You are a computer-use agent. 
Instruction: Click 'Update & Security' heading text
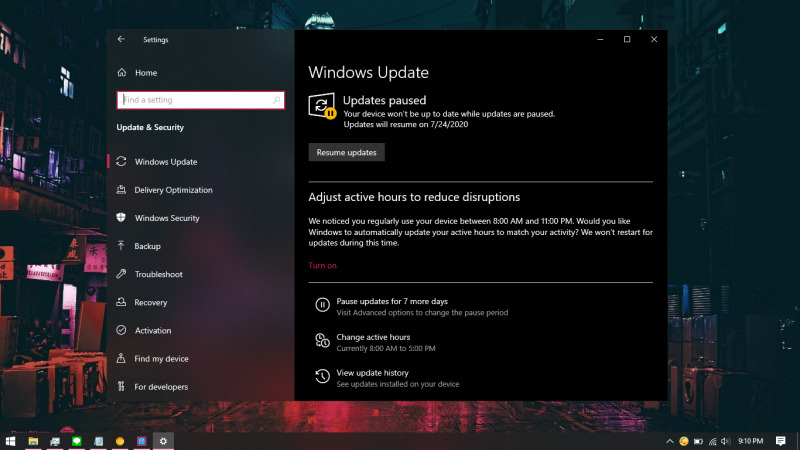click(x=150, y=128)
